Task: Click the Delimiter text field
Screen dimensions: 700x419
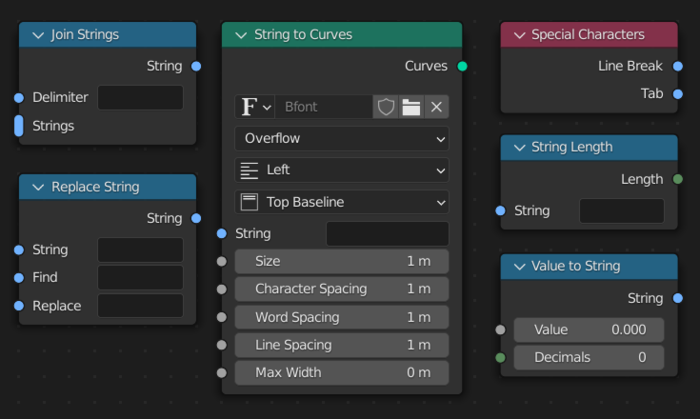Action: coord(140,98)
